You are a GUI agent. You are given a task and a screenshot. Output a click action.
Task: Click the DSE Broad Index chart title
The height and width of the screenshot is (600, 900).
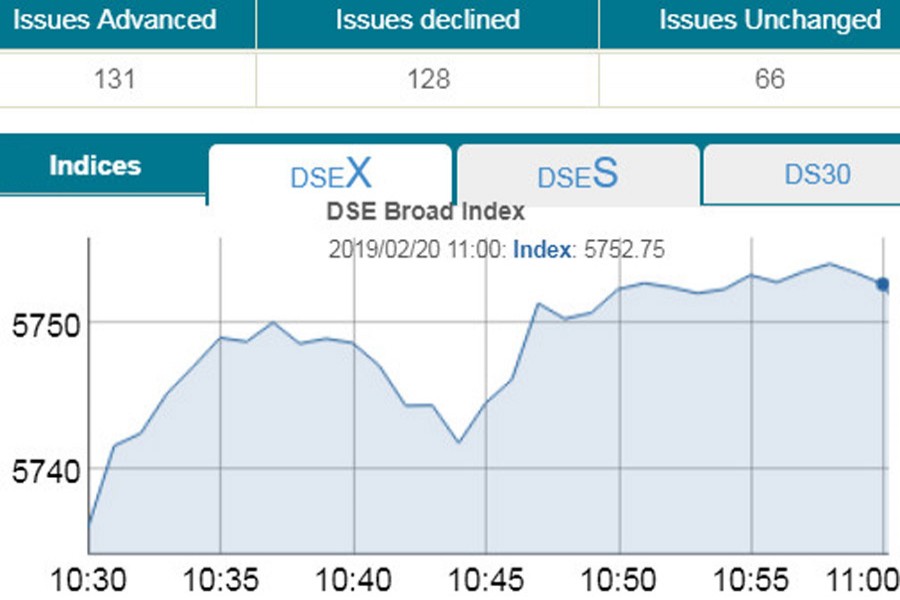[426, 212]
